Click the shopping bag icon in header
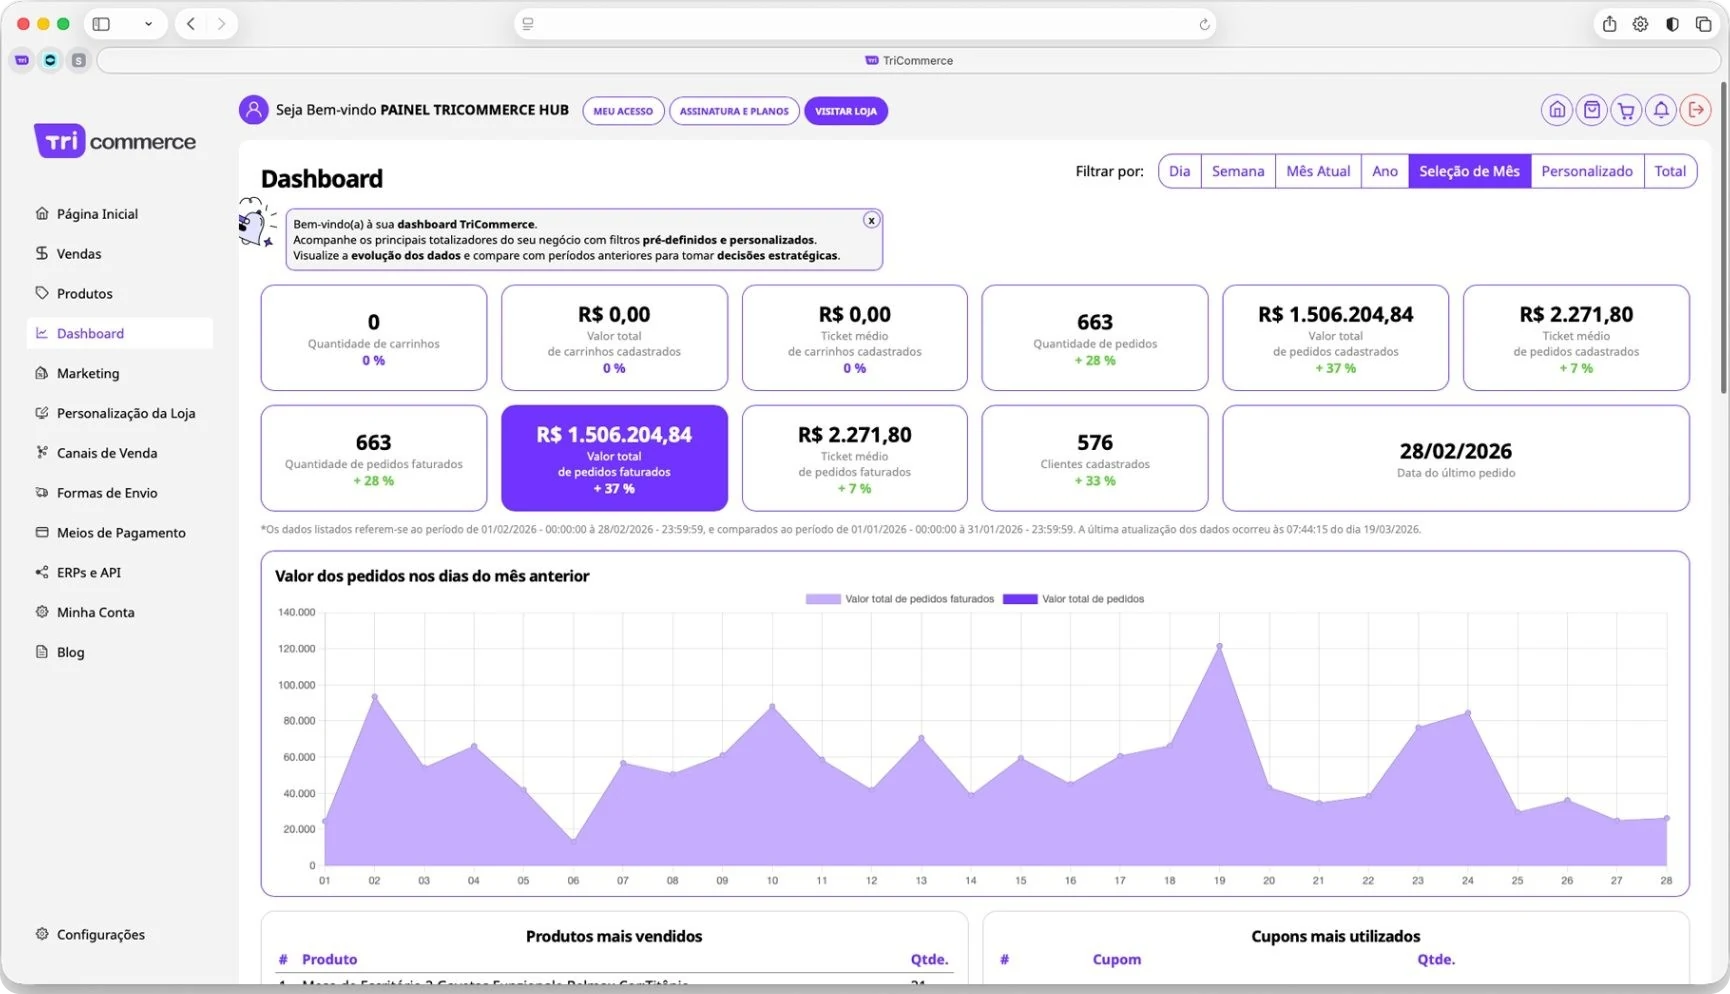 point(1592,110)
